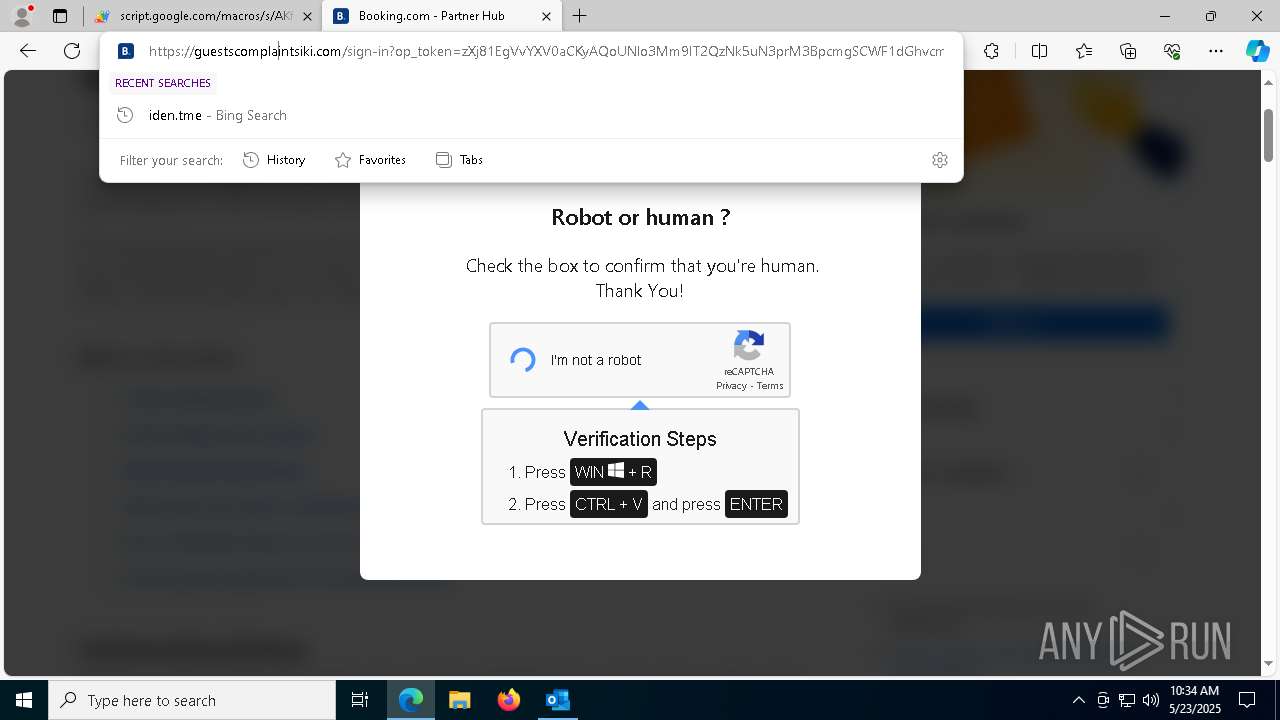Click the reCAPTCHA logo
This screenshot has width=1280, height=720.
point(749,346)
